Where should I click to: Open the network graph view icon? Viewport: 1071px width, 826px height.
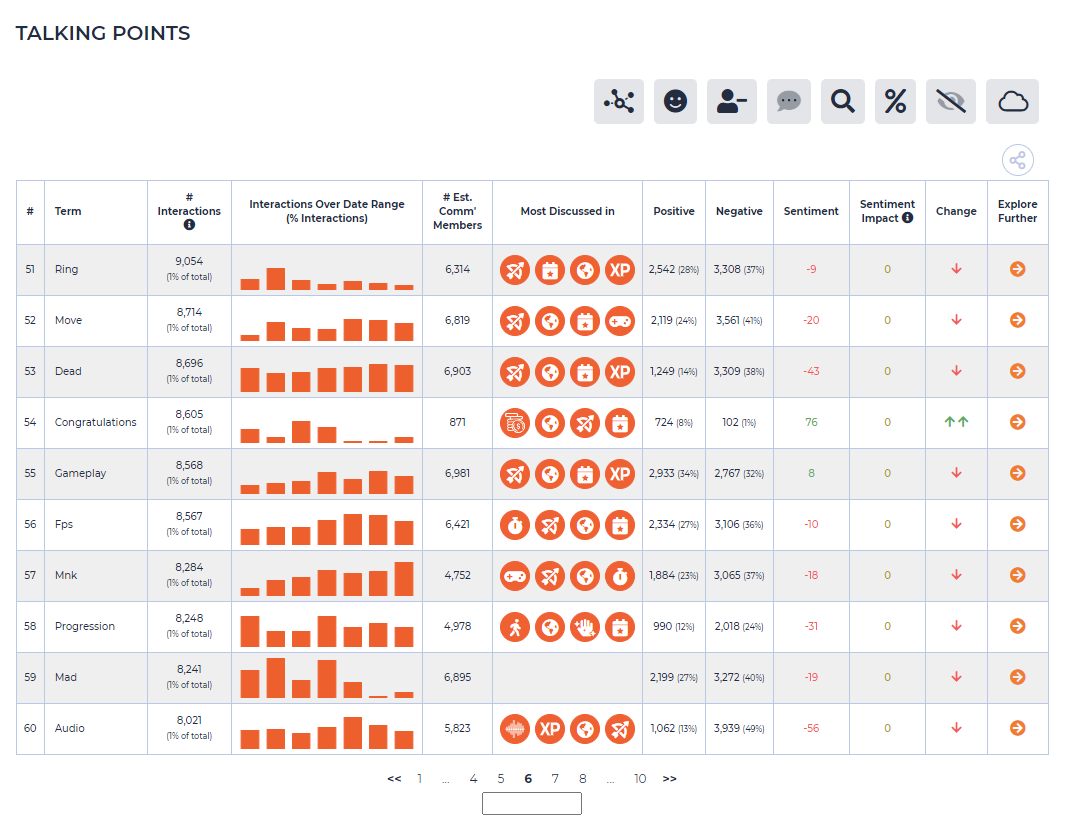[x=618, y=101]
